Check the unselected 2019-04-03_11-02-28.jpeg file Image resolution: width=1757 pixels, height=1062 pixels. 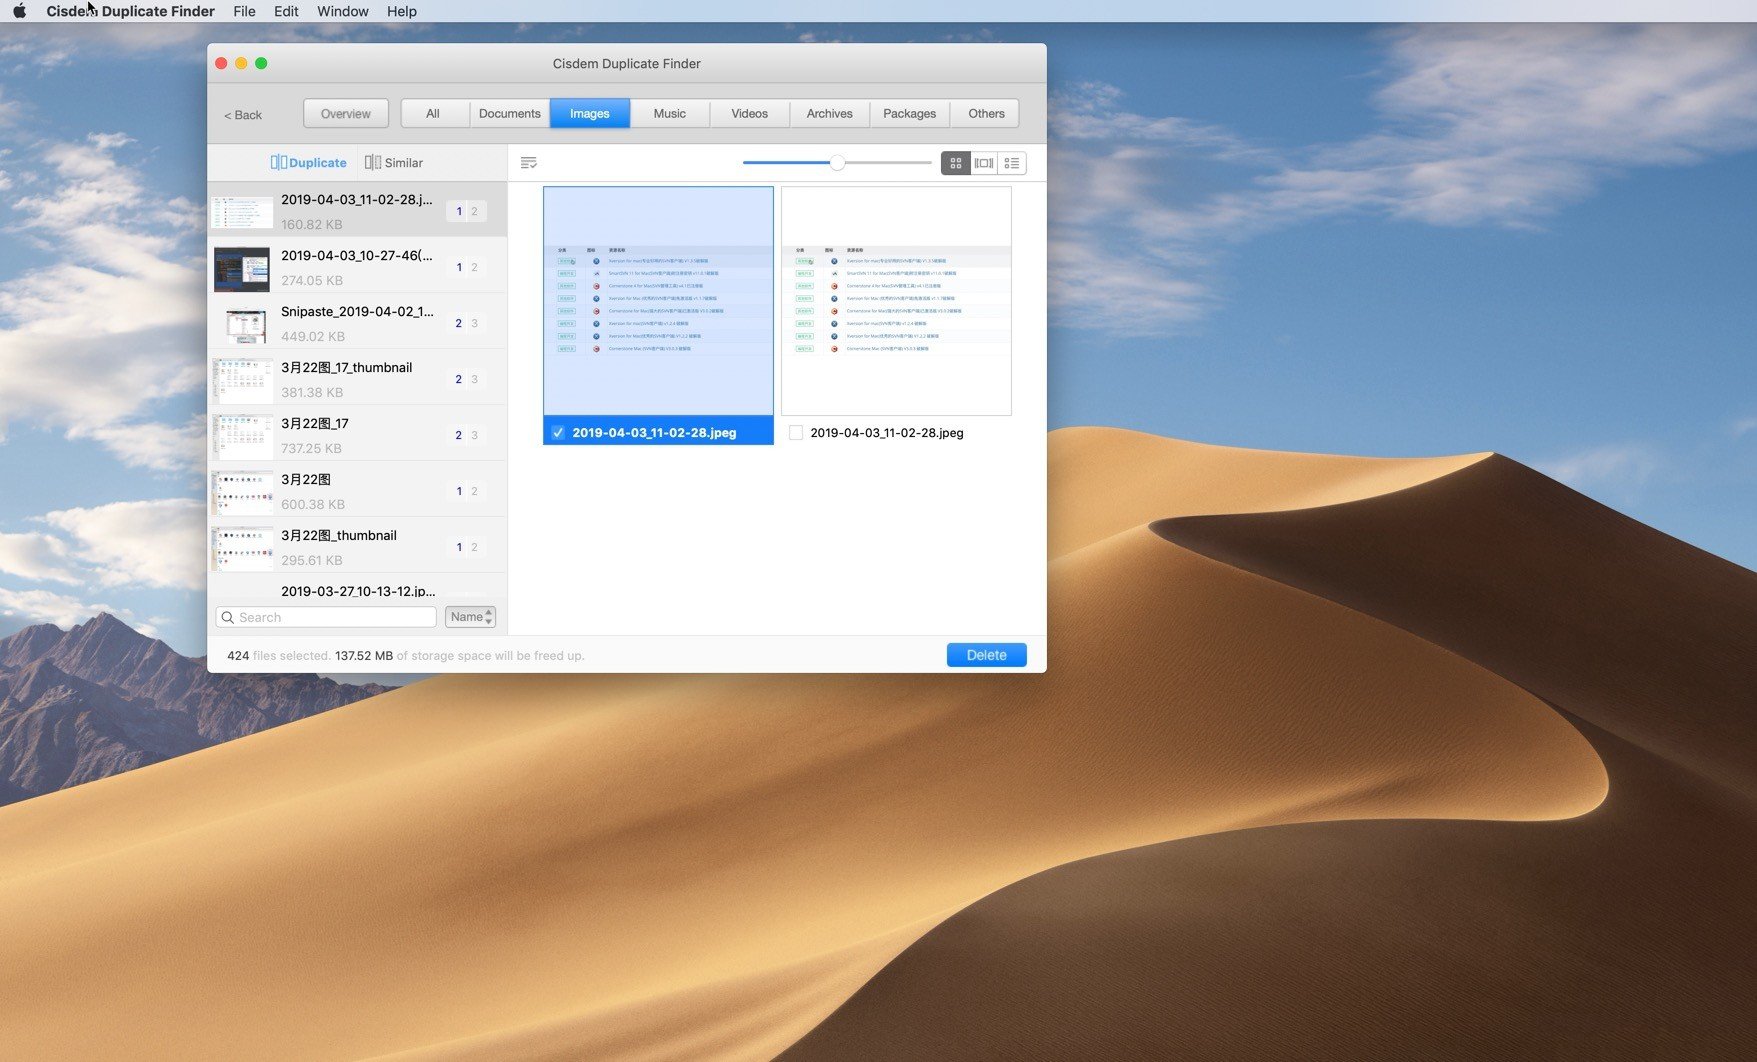[796, 433]
